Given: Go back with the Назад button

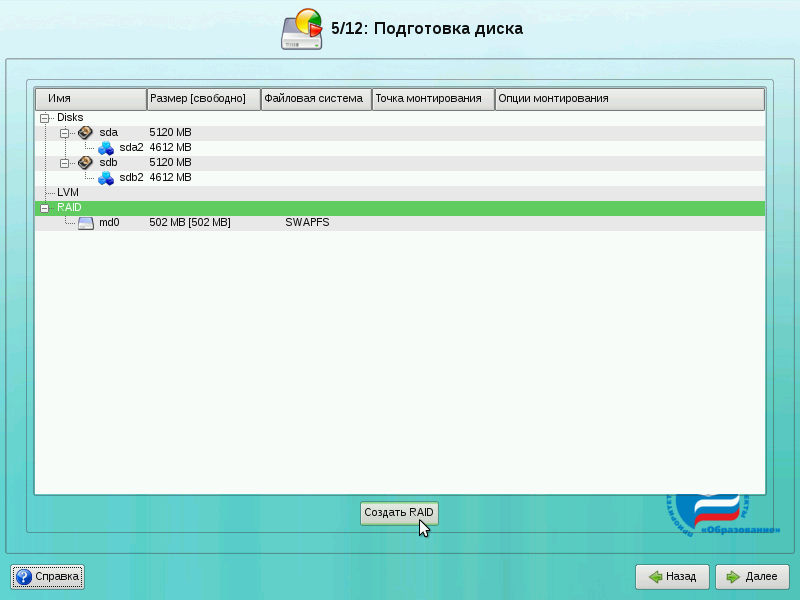Looking at the screenshot, I should point(672,577).
